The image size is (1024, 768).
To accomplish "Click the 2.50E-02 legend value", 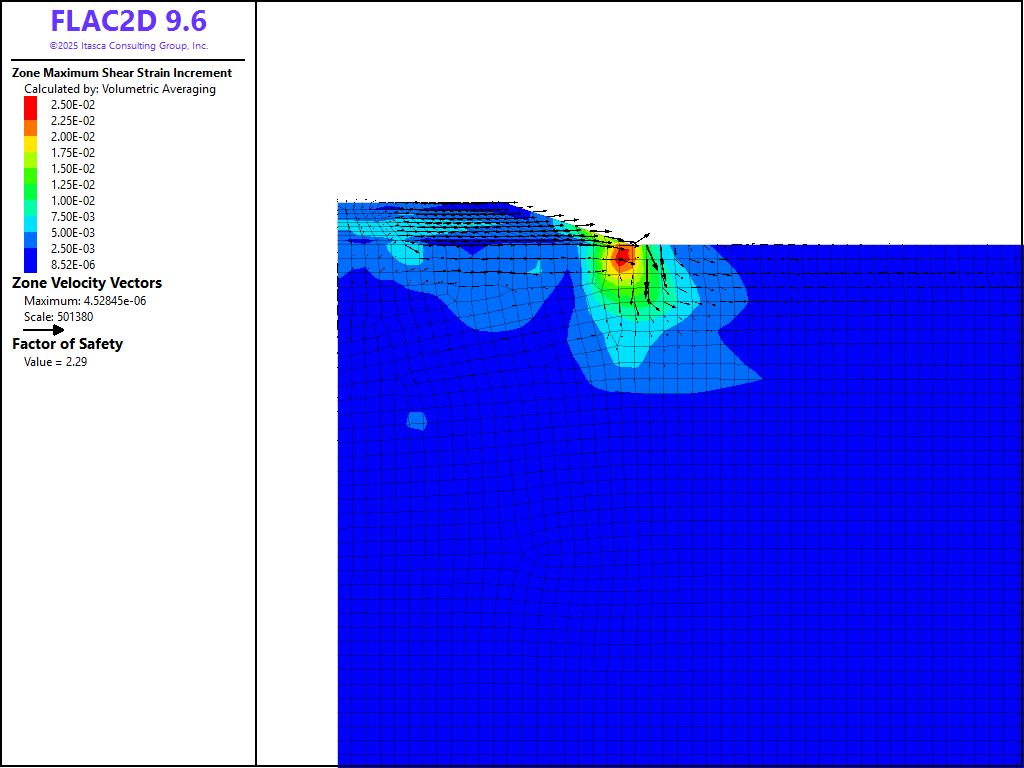I will [x=73, y=105].
